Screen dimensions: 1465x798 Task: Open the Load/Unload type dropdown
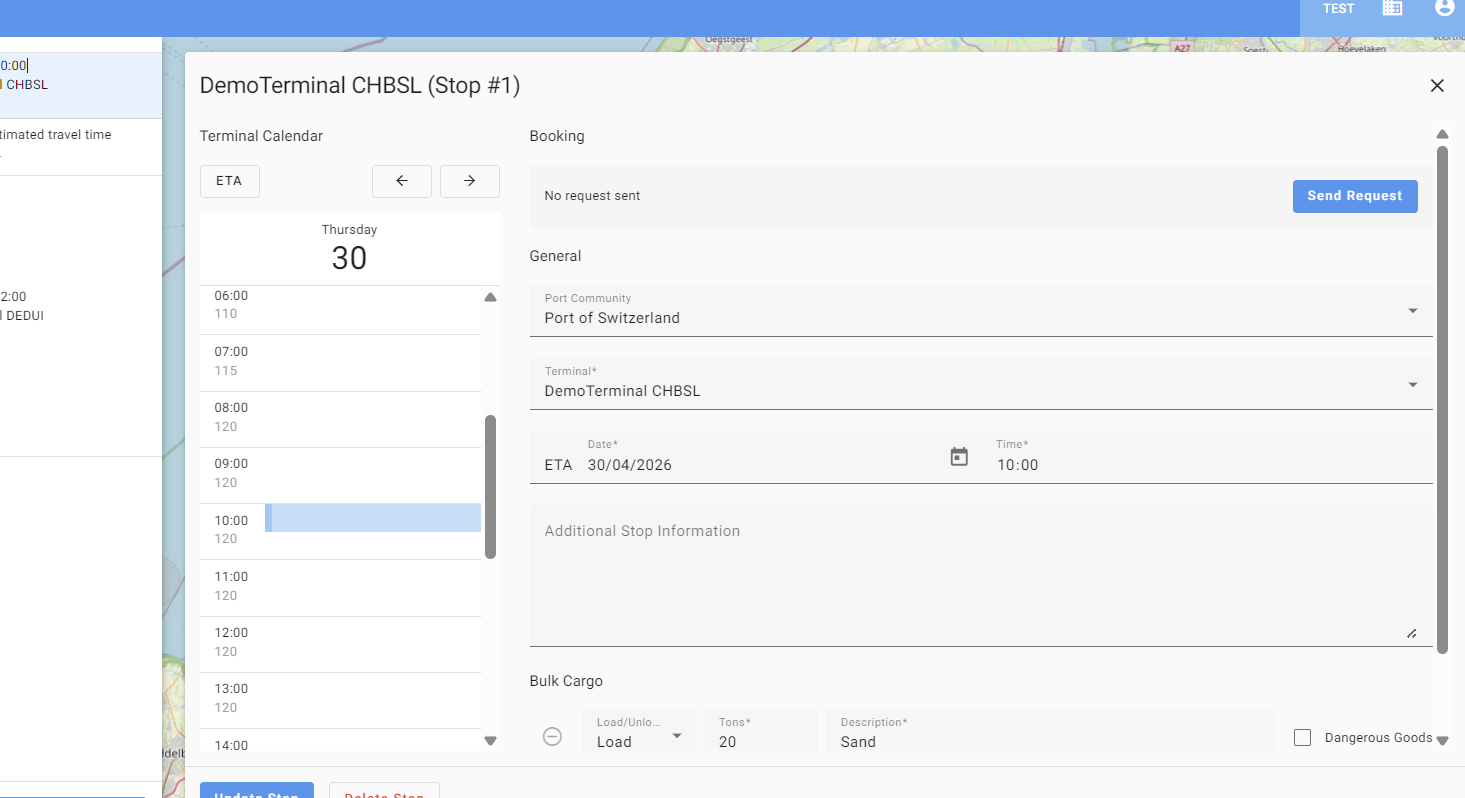(638, 737)
